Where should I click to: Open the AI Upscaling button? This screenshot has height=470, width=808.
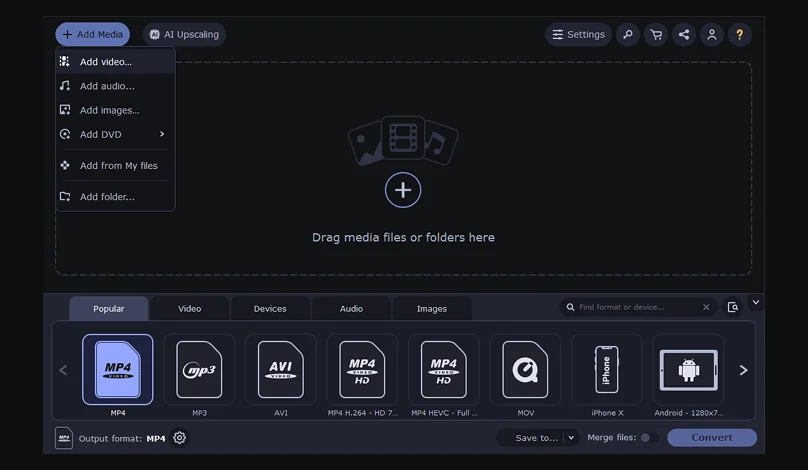pyautogui.click(x=184, y=35)
